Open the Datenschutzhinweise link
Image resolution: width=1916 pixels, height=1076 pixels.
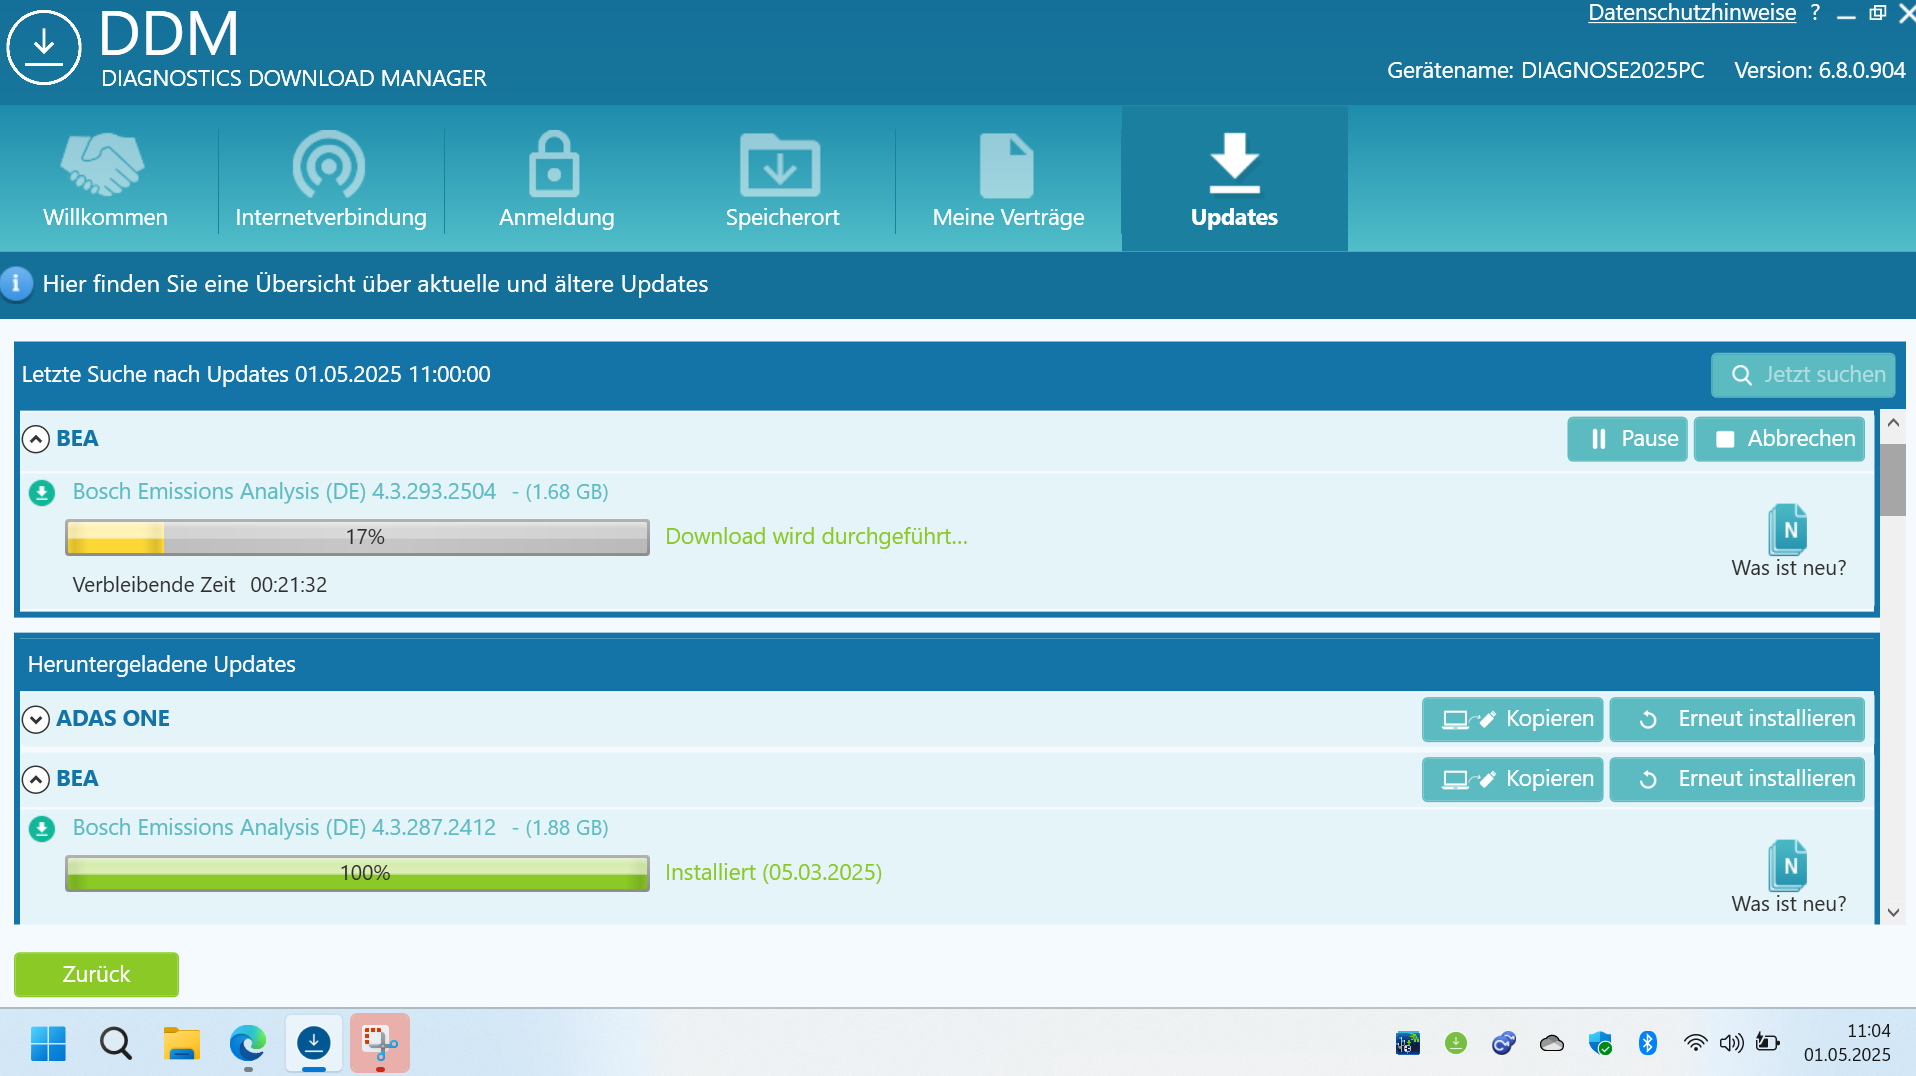(1692, 13)
